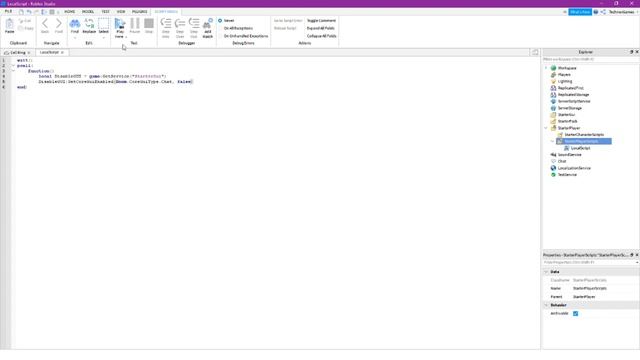Click the Name property value field

click(x=604, y=288)
